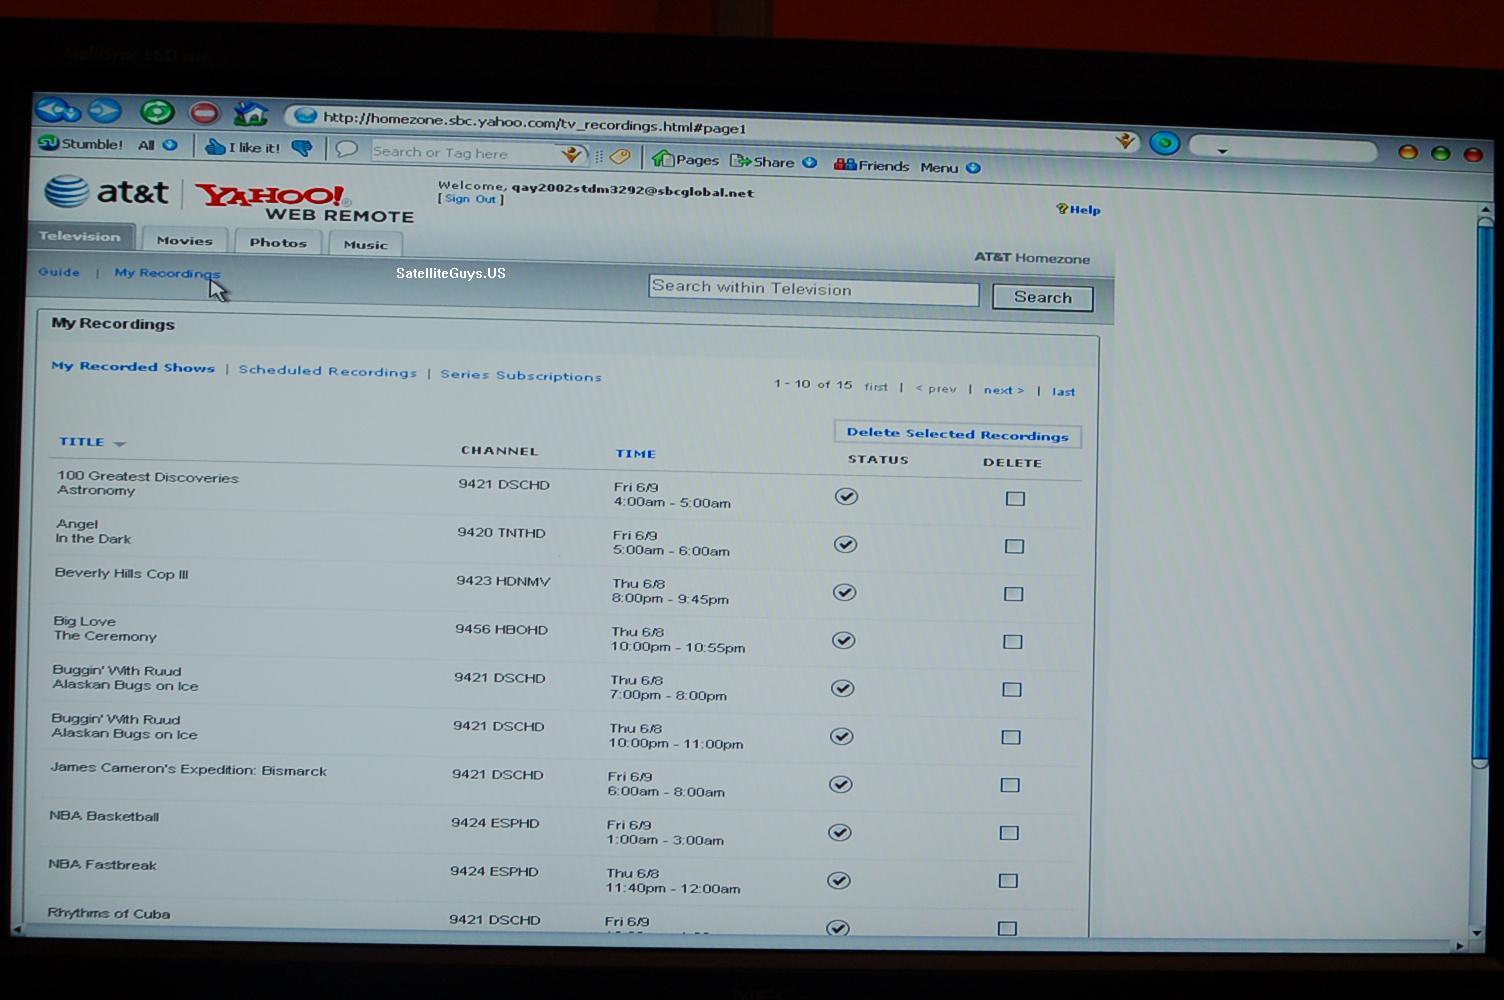
Task: Check delete box for Angel In the Dark
Action: [x=1014, y=546]
